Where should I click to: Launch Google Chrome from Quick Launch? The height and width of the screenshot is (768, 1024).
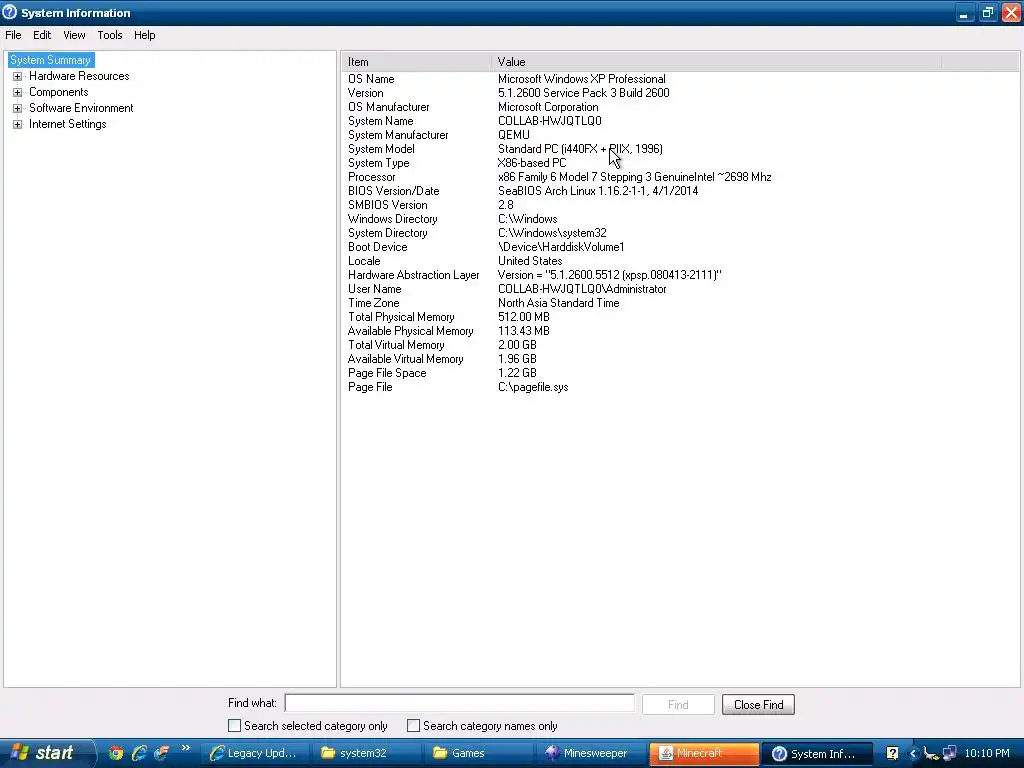click(116, 753)
